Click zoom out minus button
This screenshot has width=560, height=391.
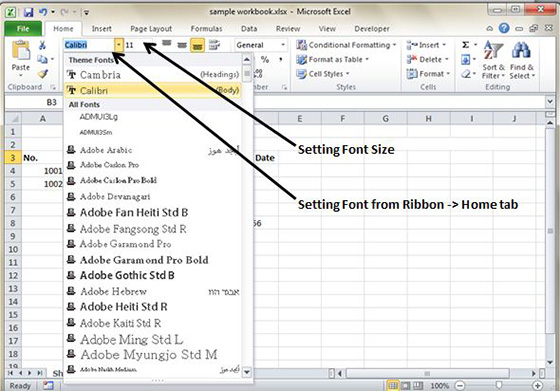click(460, 386)
